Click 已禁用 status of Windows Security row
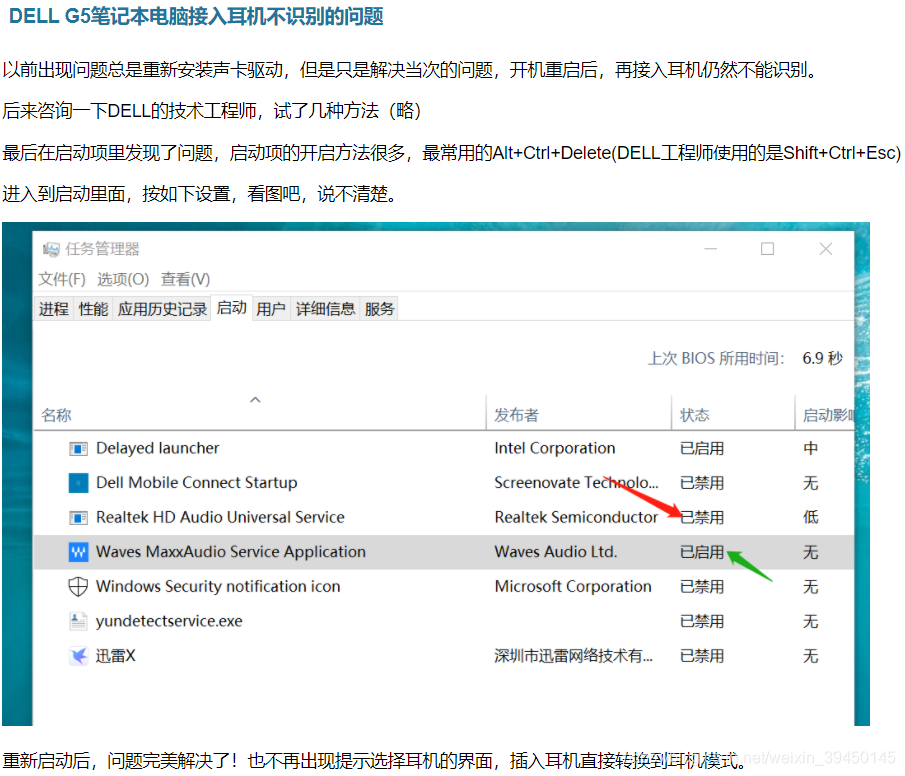Image resolution: width=905 pixels, height=776 pixels. pos(702,587)
